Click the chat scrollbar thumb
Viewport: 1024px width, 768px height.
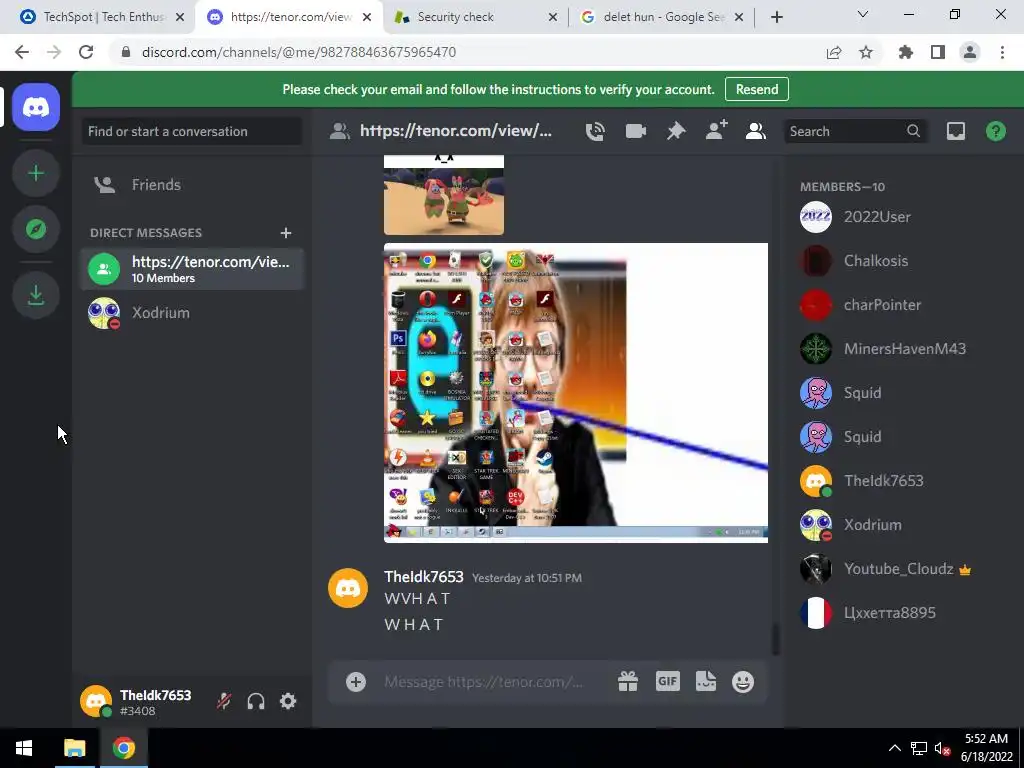(775, 639)
